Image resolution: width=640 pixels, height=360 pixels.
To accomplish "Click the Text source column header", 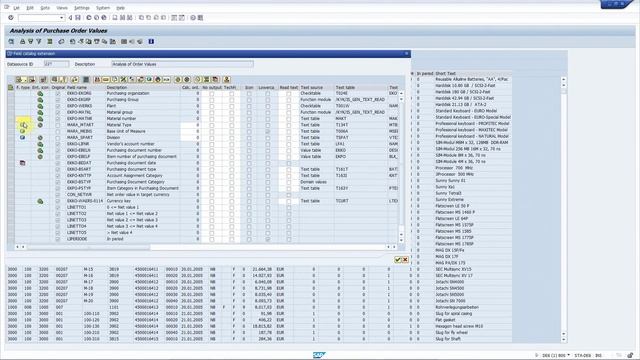I will (x=317, y=87).
